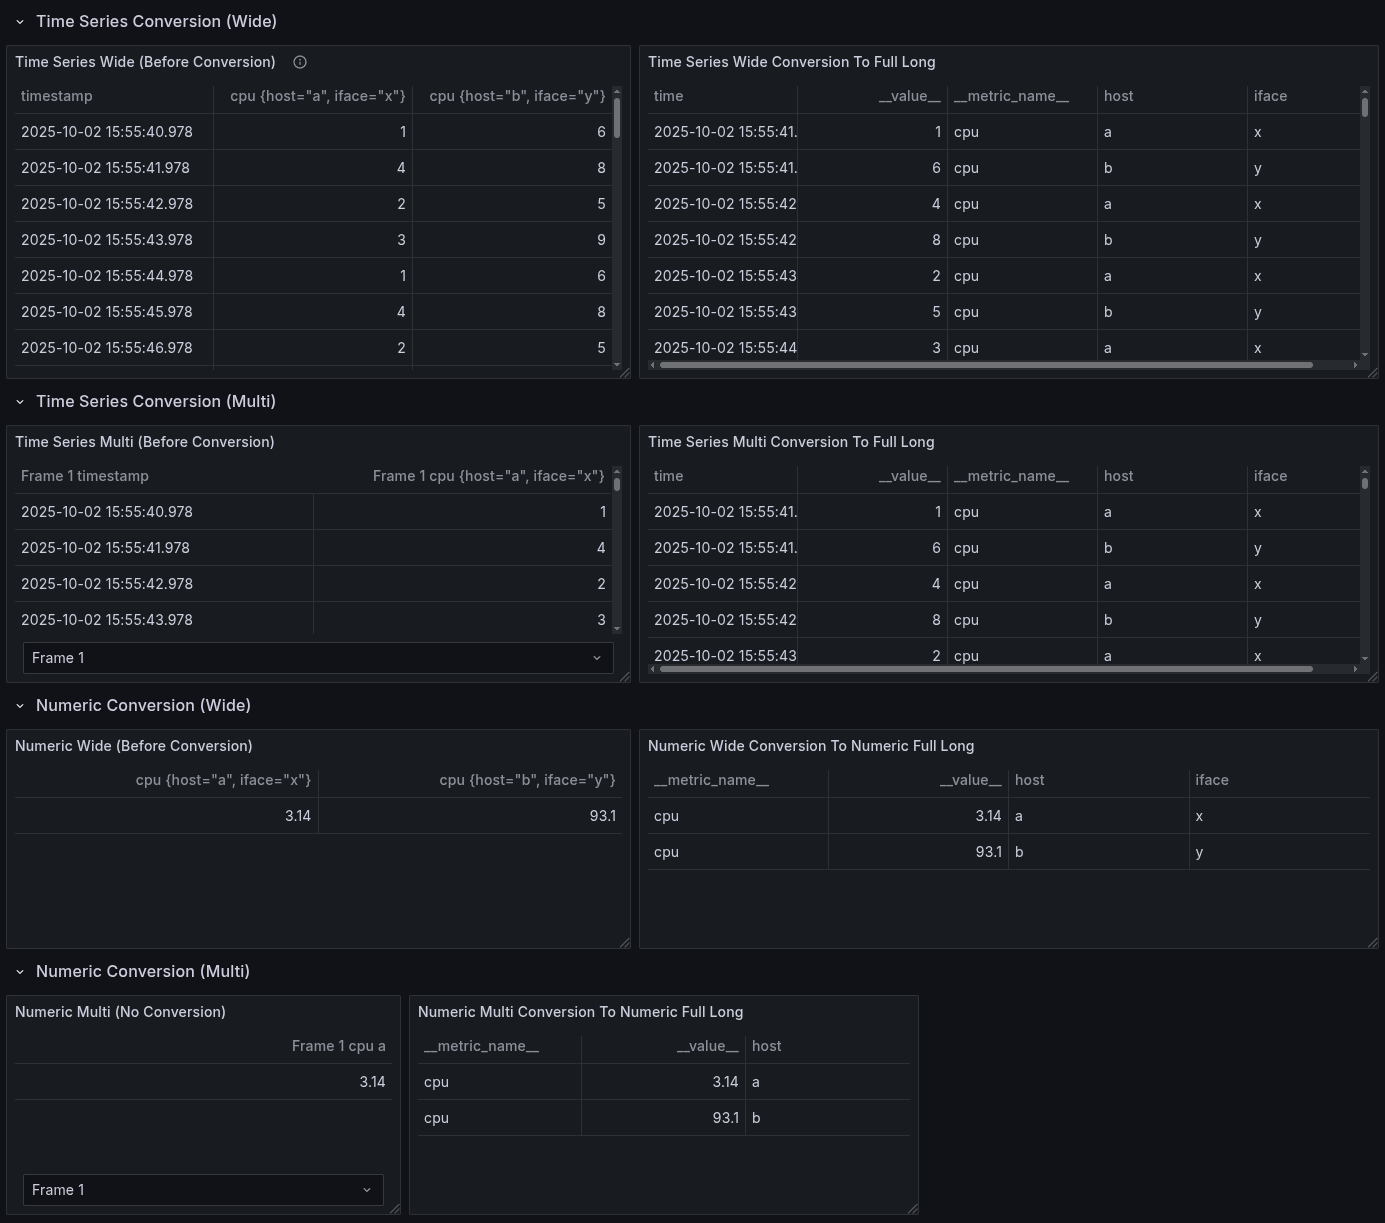This screenshot has height=1223, width=1385.
Task: Click the scroll-down arrow in Time Series Wide (Before Conversion) table
Action: [617, 365]
